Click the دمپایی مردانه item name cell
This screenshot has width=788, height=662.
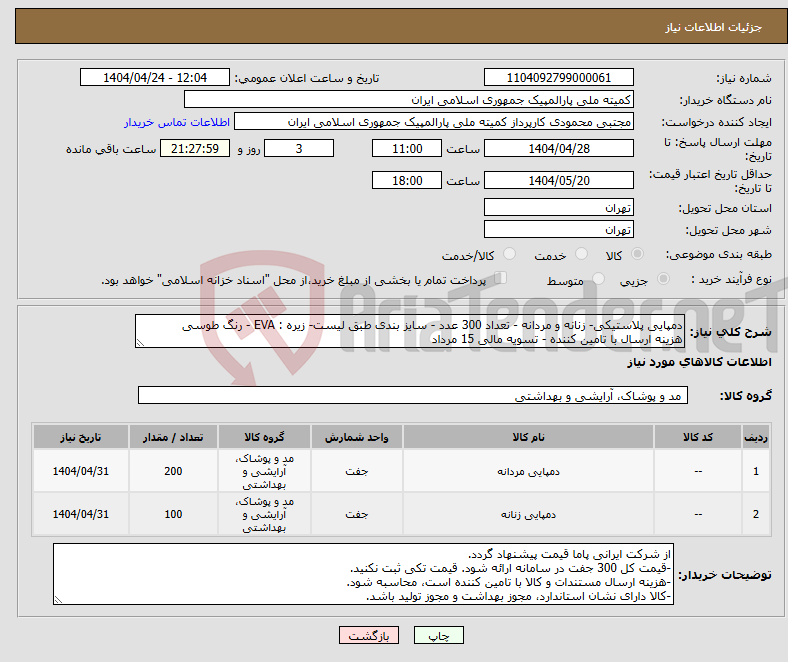click(528, 471)
